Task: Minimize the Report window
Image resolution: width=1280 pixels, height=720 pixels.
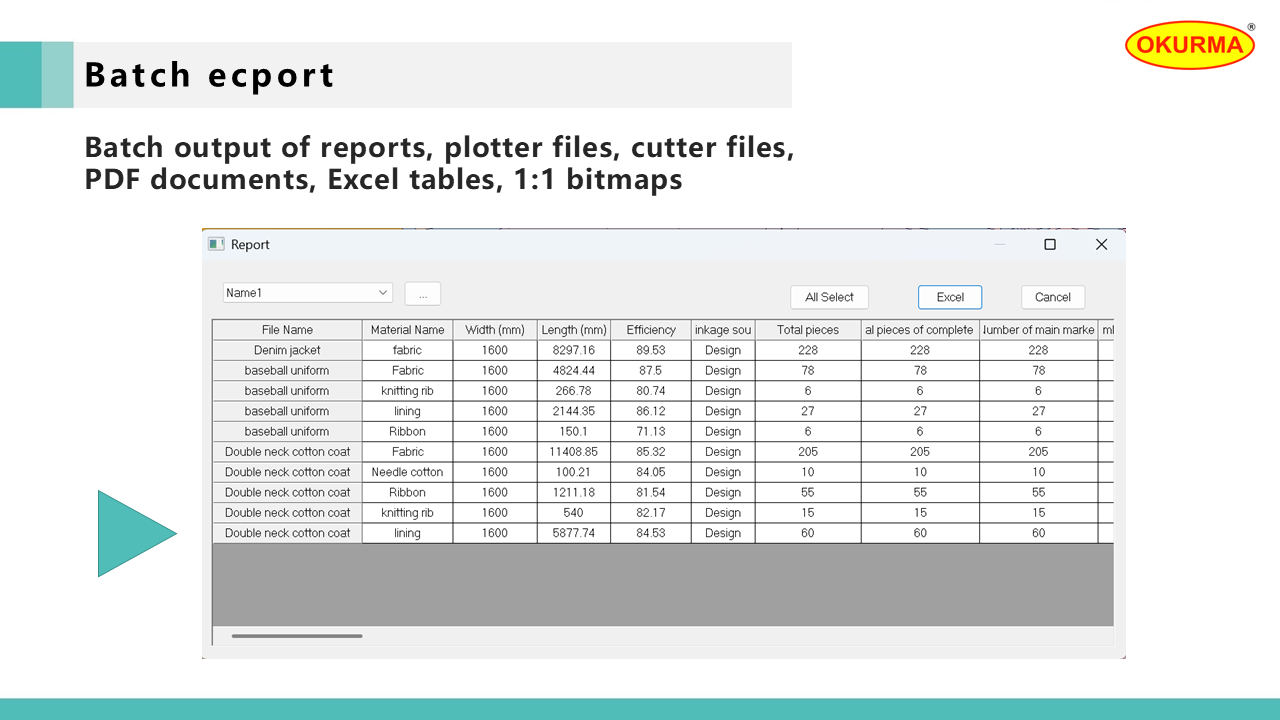Action: coord(1000,244)
